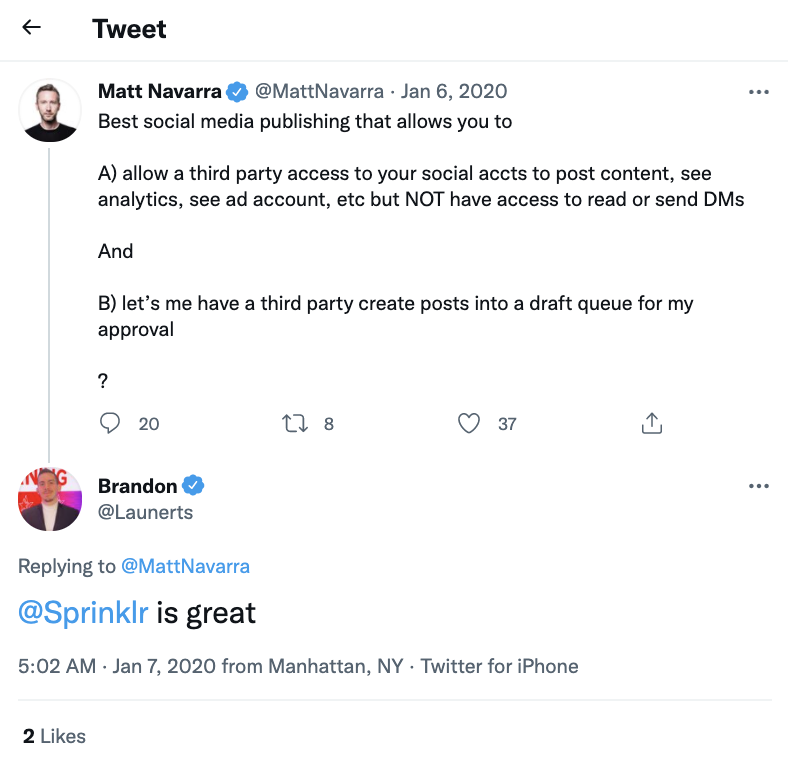Open more options on Matt Navarra's tweet
Viewport: 788px width, 770px height.
click(759, 92)
